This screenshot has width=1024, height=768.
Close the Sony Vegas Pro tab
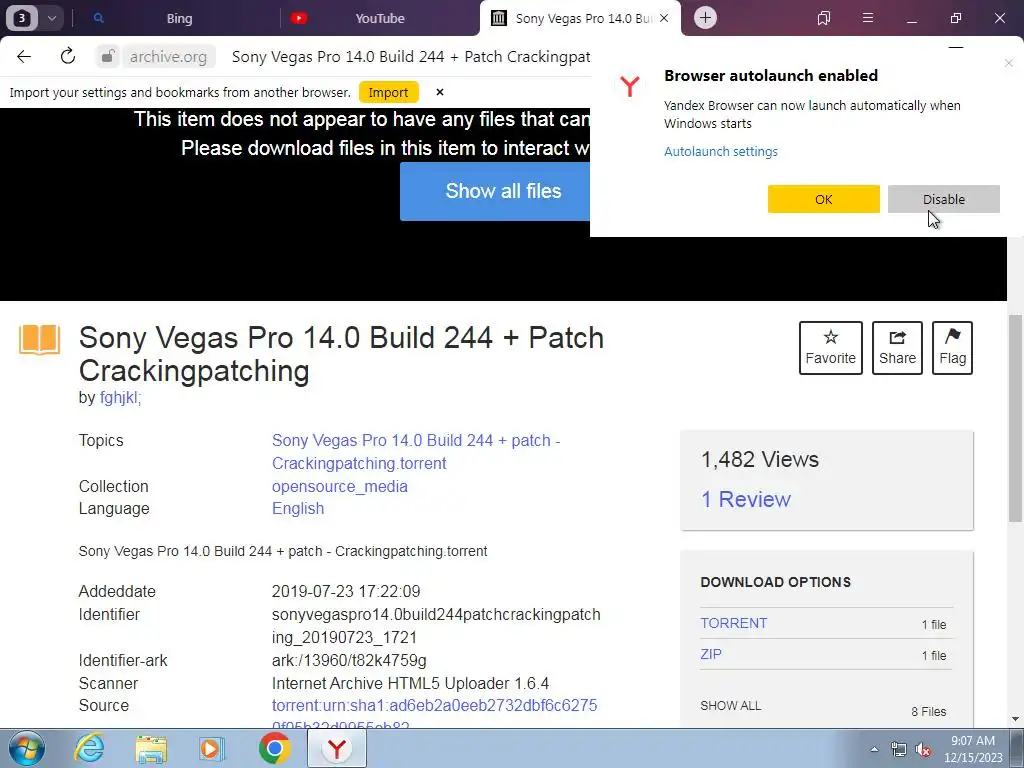pos(664,18)
